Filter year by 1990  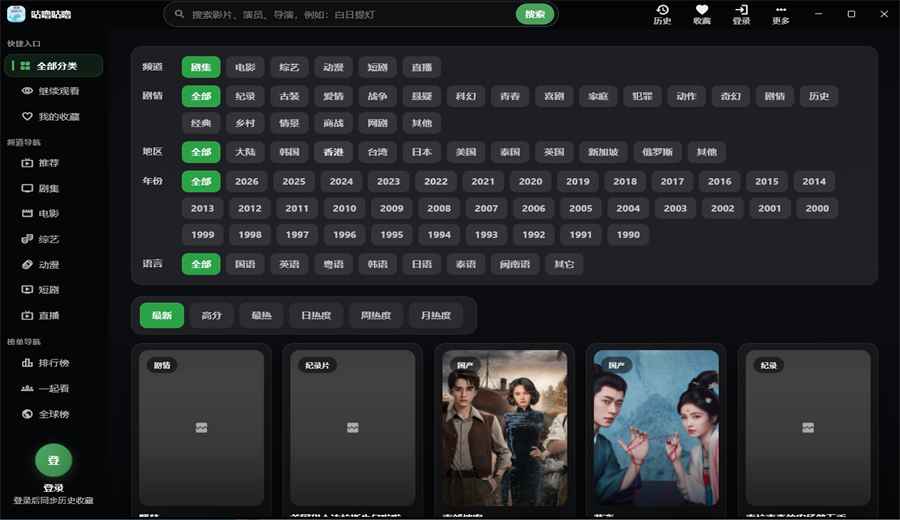tap(629, 235)
